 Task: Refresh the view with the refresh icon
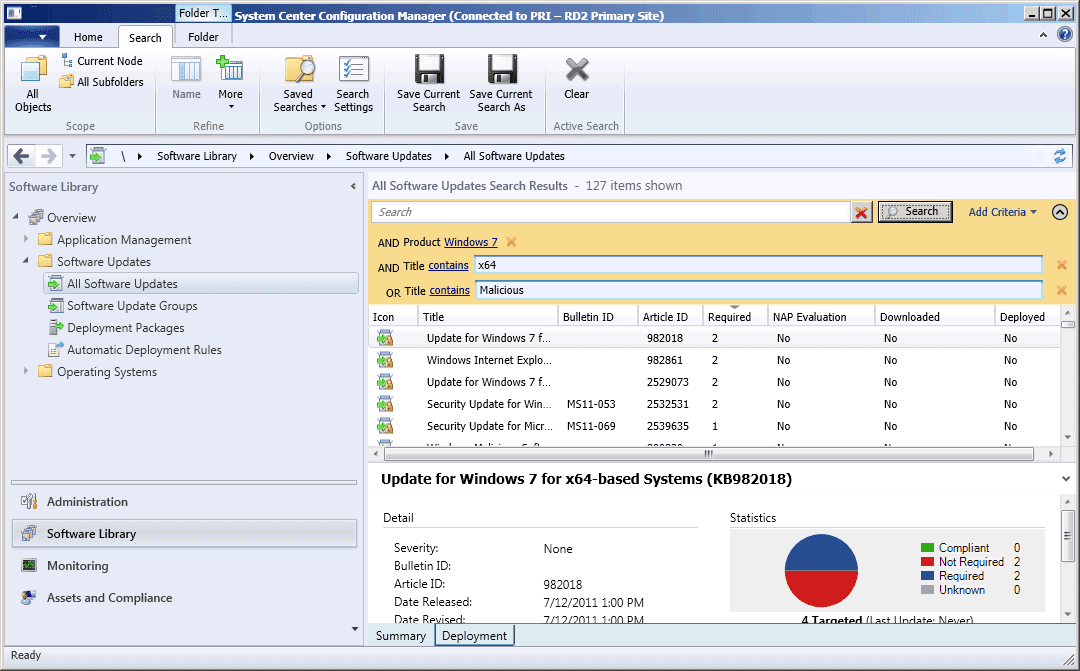[1059, 156]
